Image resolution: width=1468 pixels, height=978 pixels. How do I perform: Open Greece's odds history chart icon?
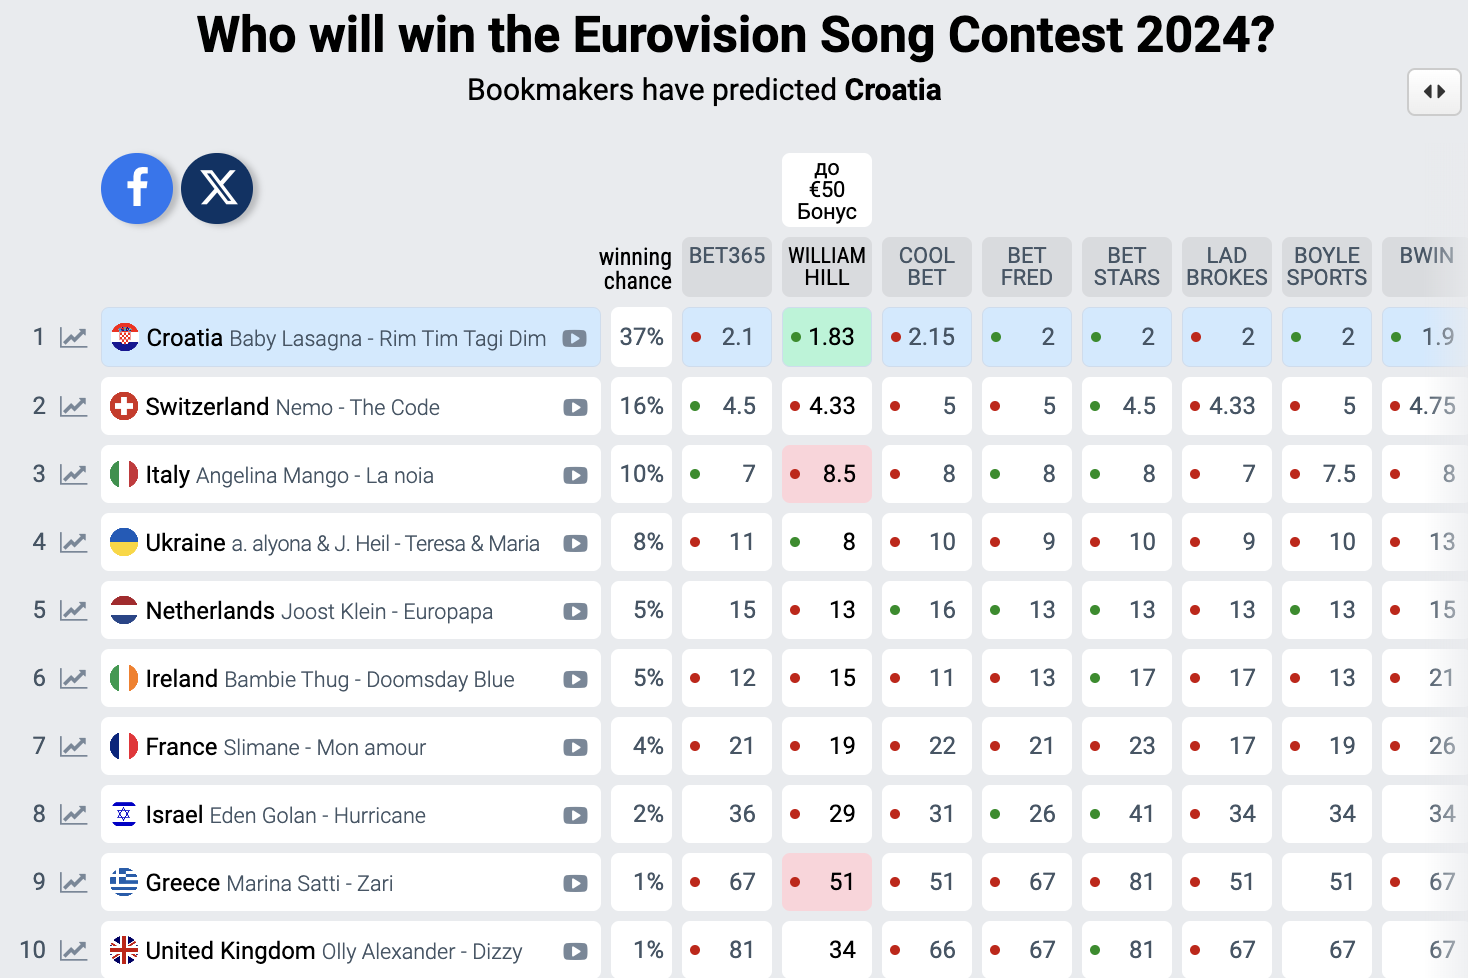point(73,882)
